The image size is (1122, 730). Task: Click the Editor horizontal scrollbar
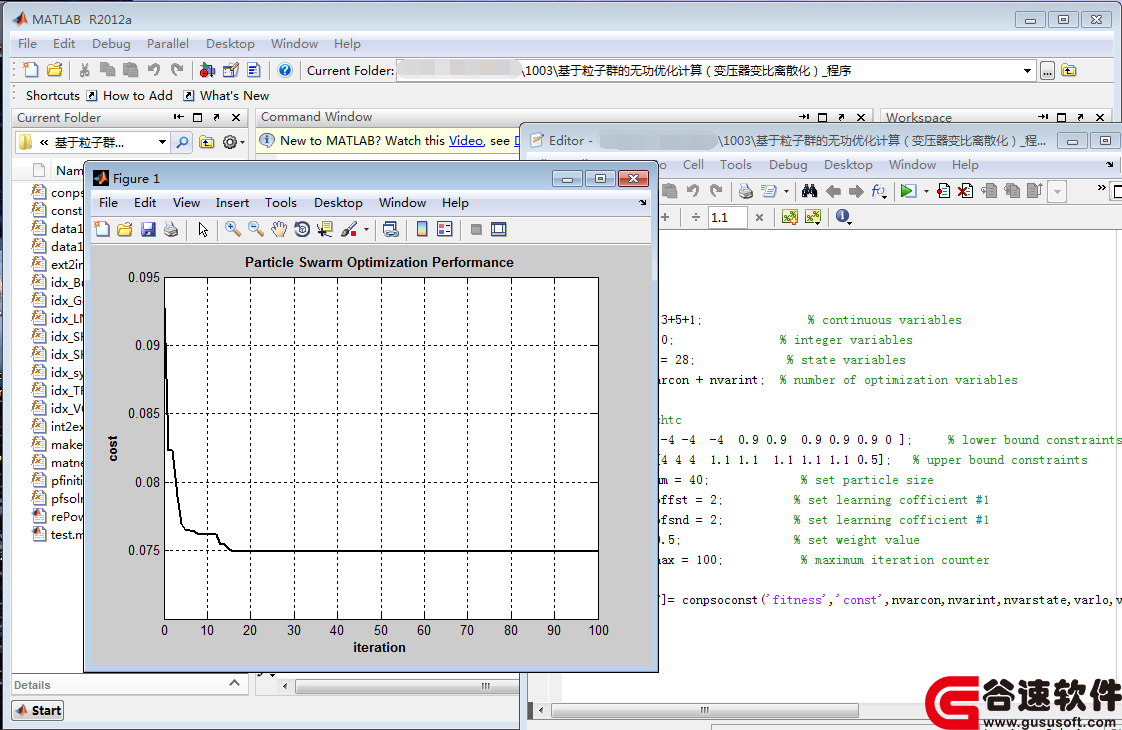pyautogui.click(x=704, y=710)
